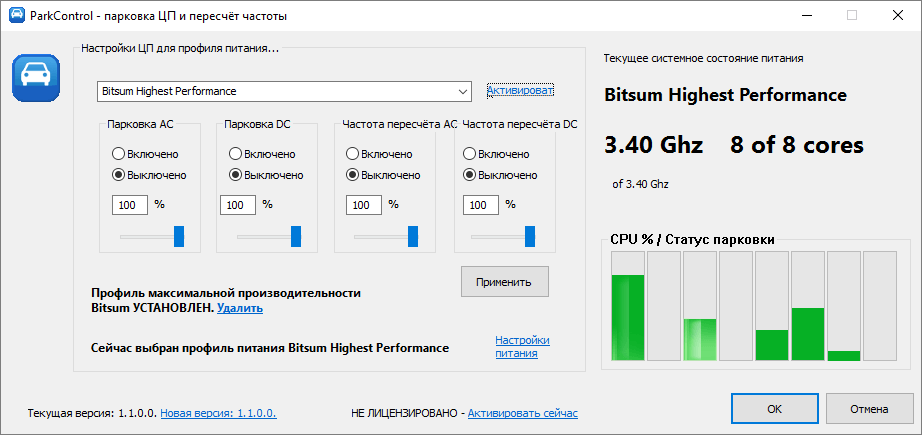Click the 'CPU % / Статус парковки' heading
This screenshot has width=922, height=435.
(x=692, y=239)
